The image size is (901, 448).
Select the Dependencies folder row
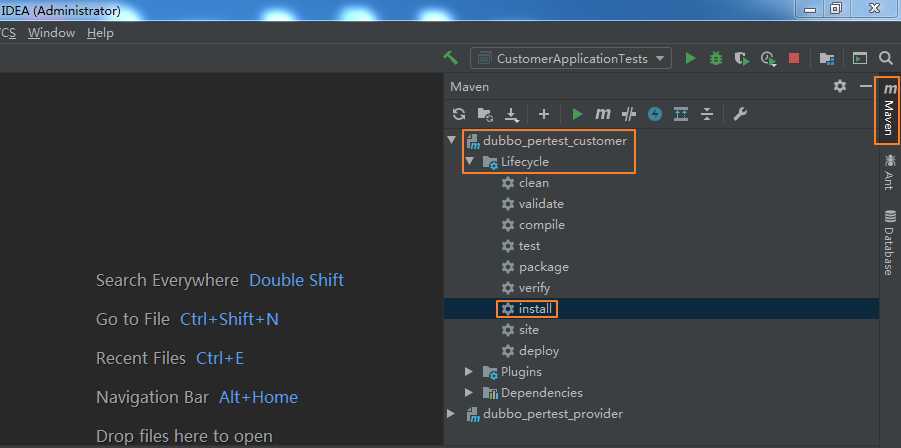click(x=542, y=393)
